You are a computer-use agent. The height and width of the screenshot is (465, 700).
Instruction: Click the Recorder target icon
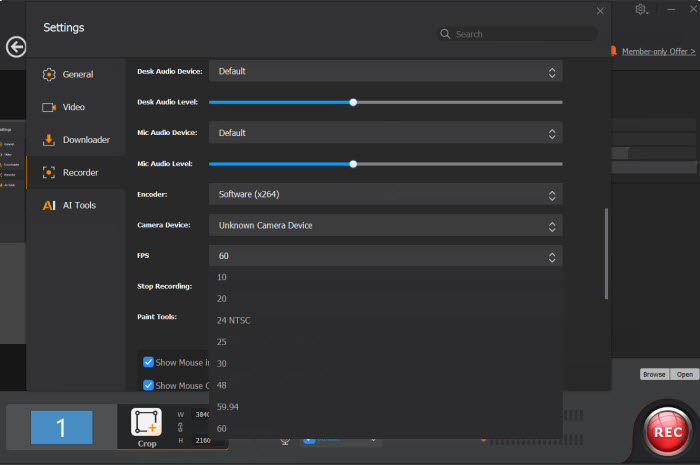49,172
